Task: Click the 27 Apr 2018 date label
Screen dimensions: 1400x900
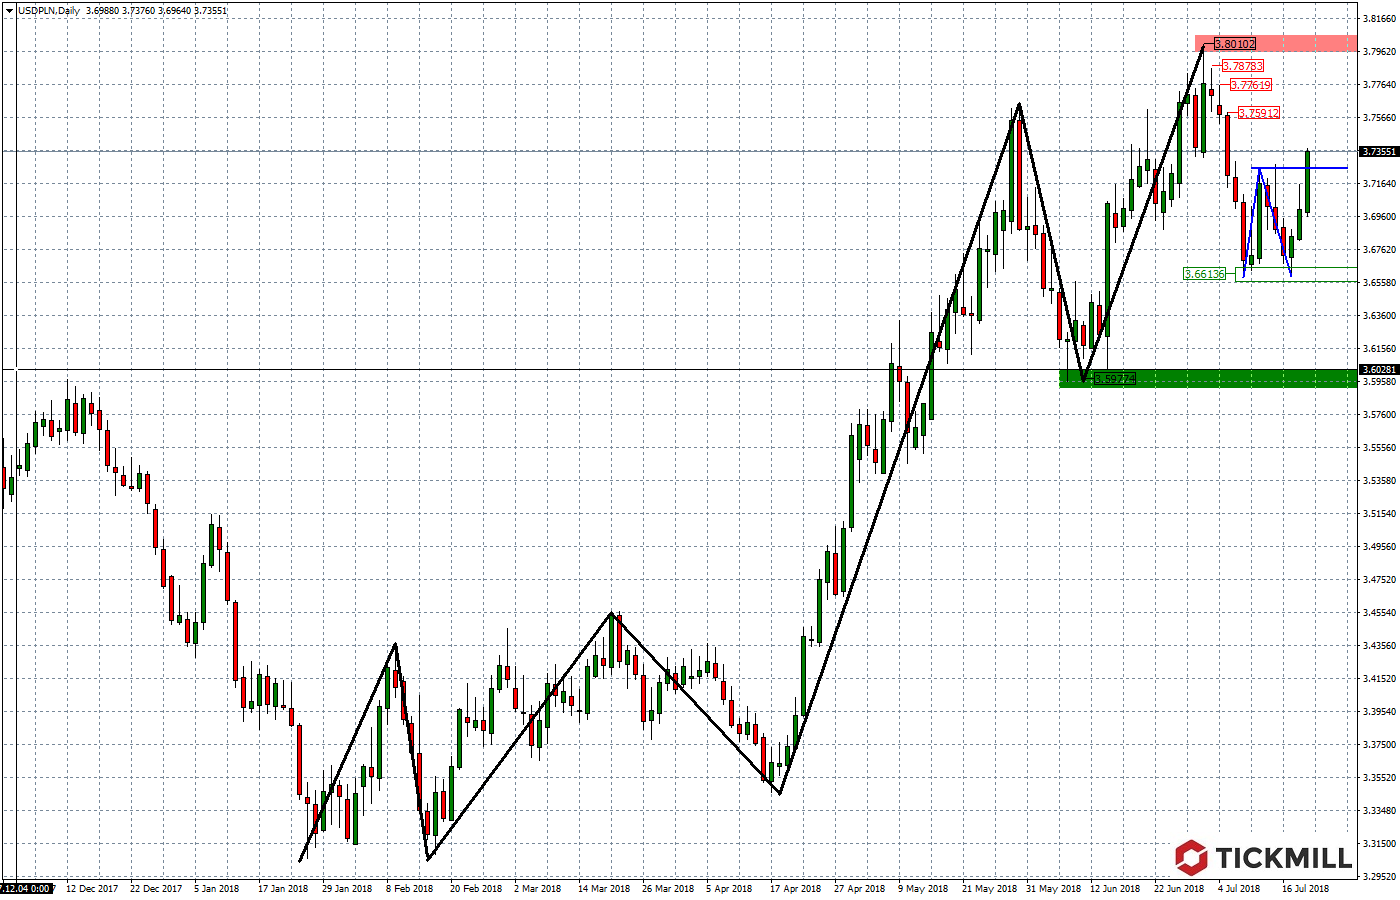Action: pos(859,888)
